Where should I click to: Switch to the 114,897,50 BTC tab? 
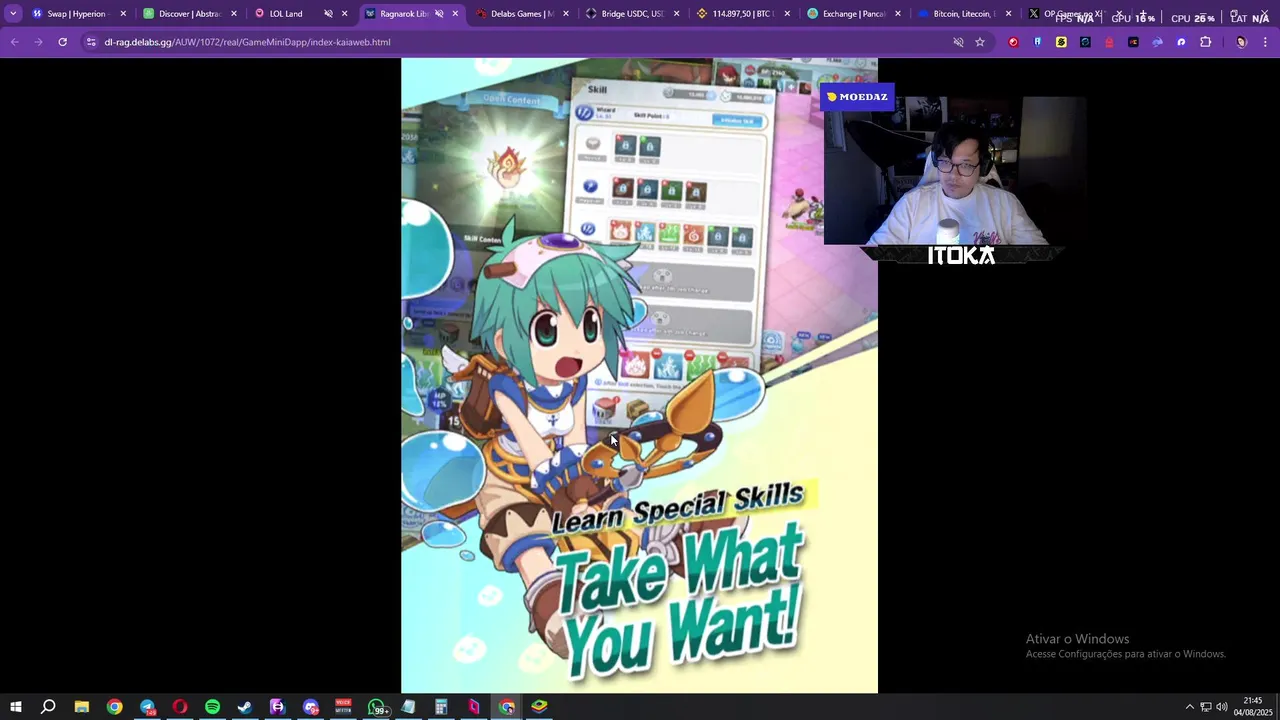743,14
